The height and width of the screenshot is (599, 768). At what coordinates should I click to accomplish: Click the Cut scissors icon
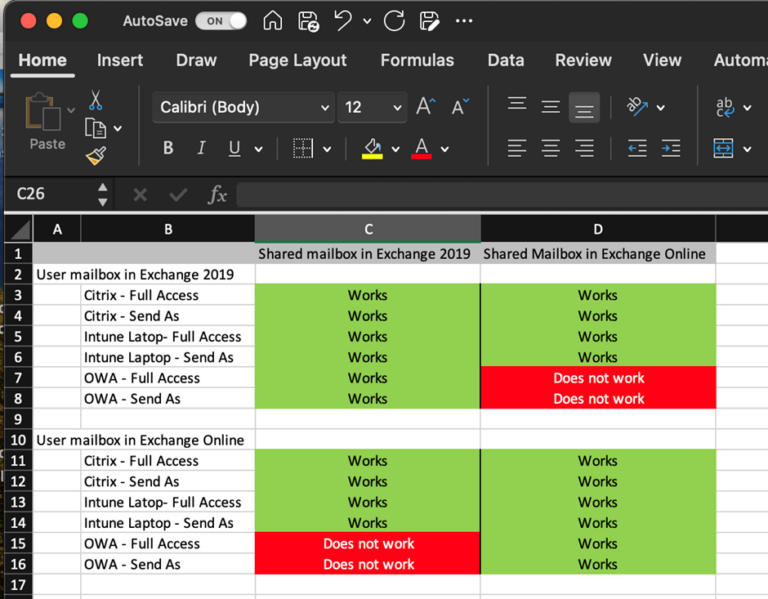point(96,101)
